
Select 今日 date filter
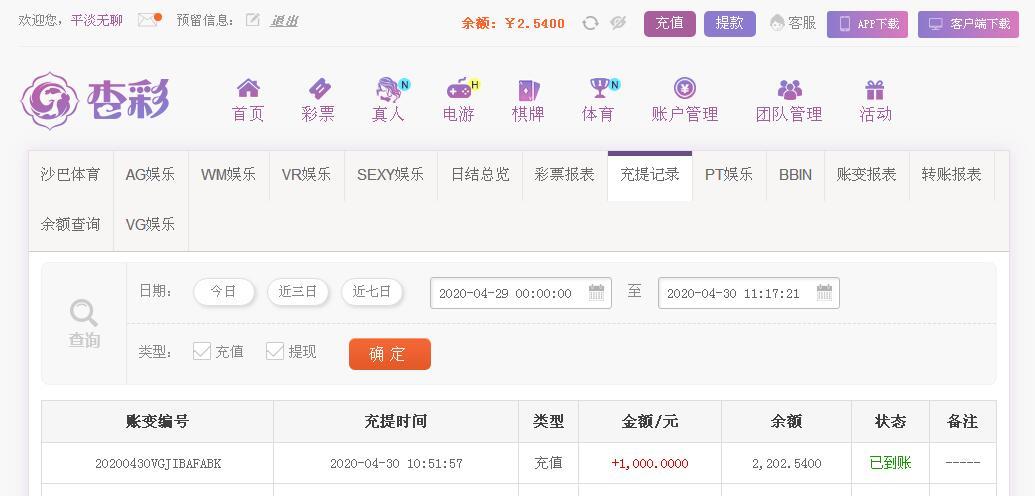(224, 292)
